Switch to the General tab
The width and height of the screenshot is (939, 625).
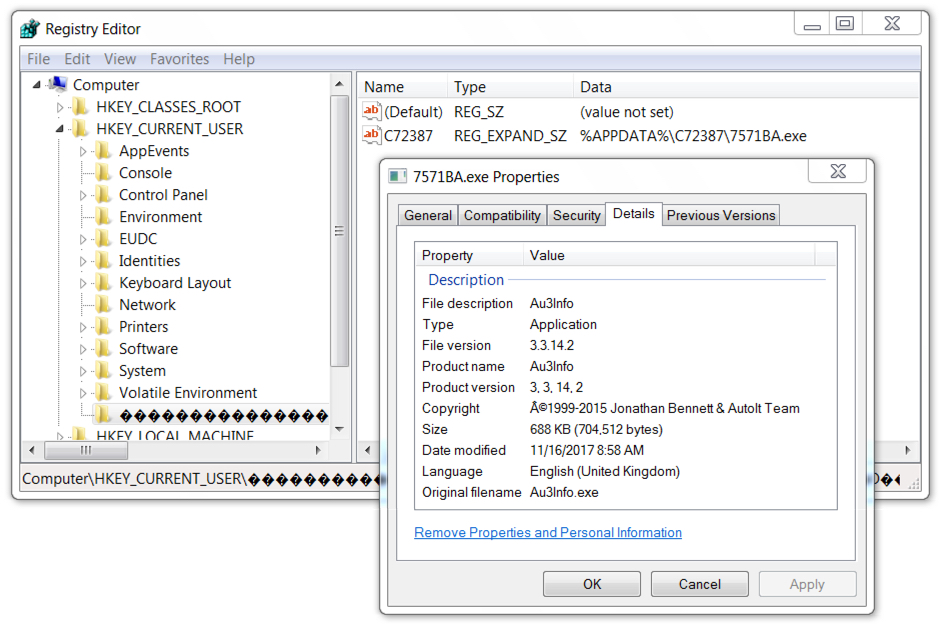tap(428, 216)
